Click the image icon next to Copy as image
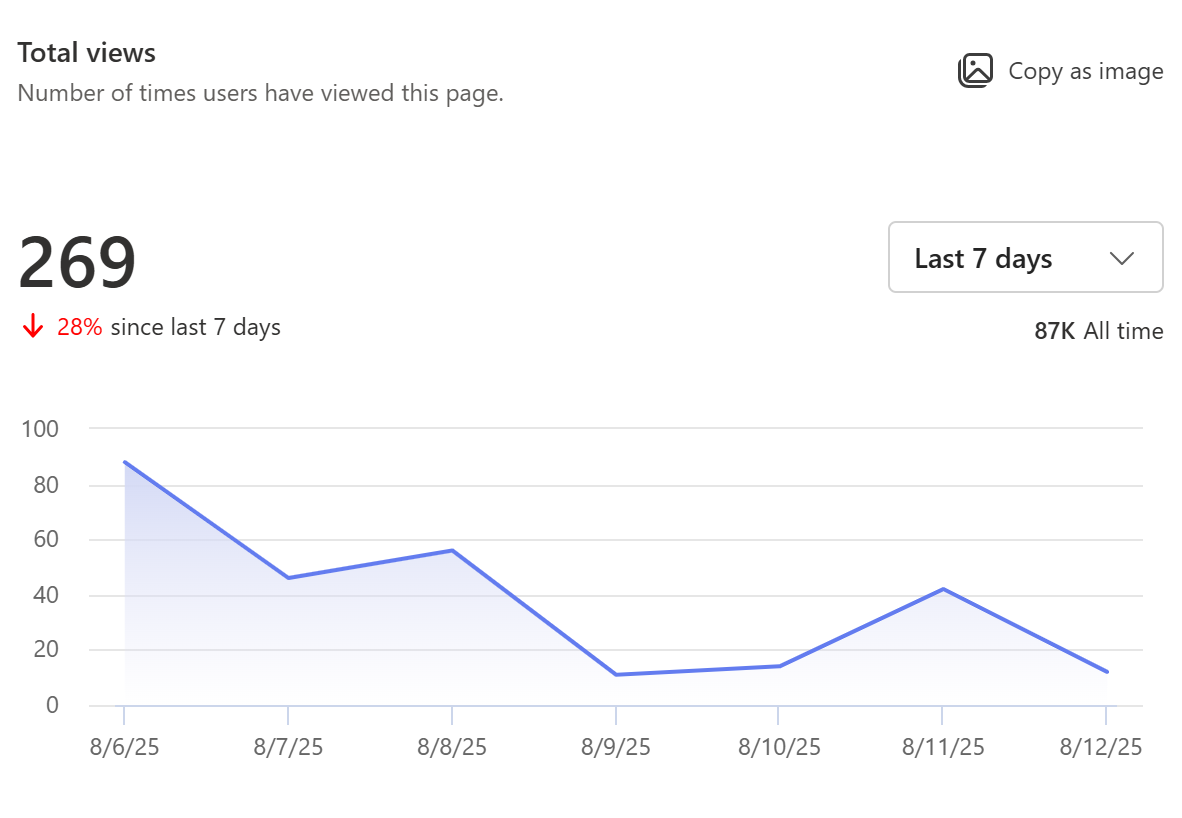 click(x=975, y=70)
